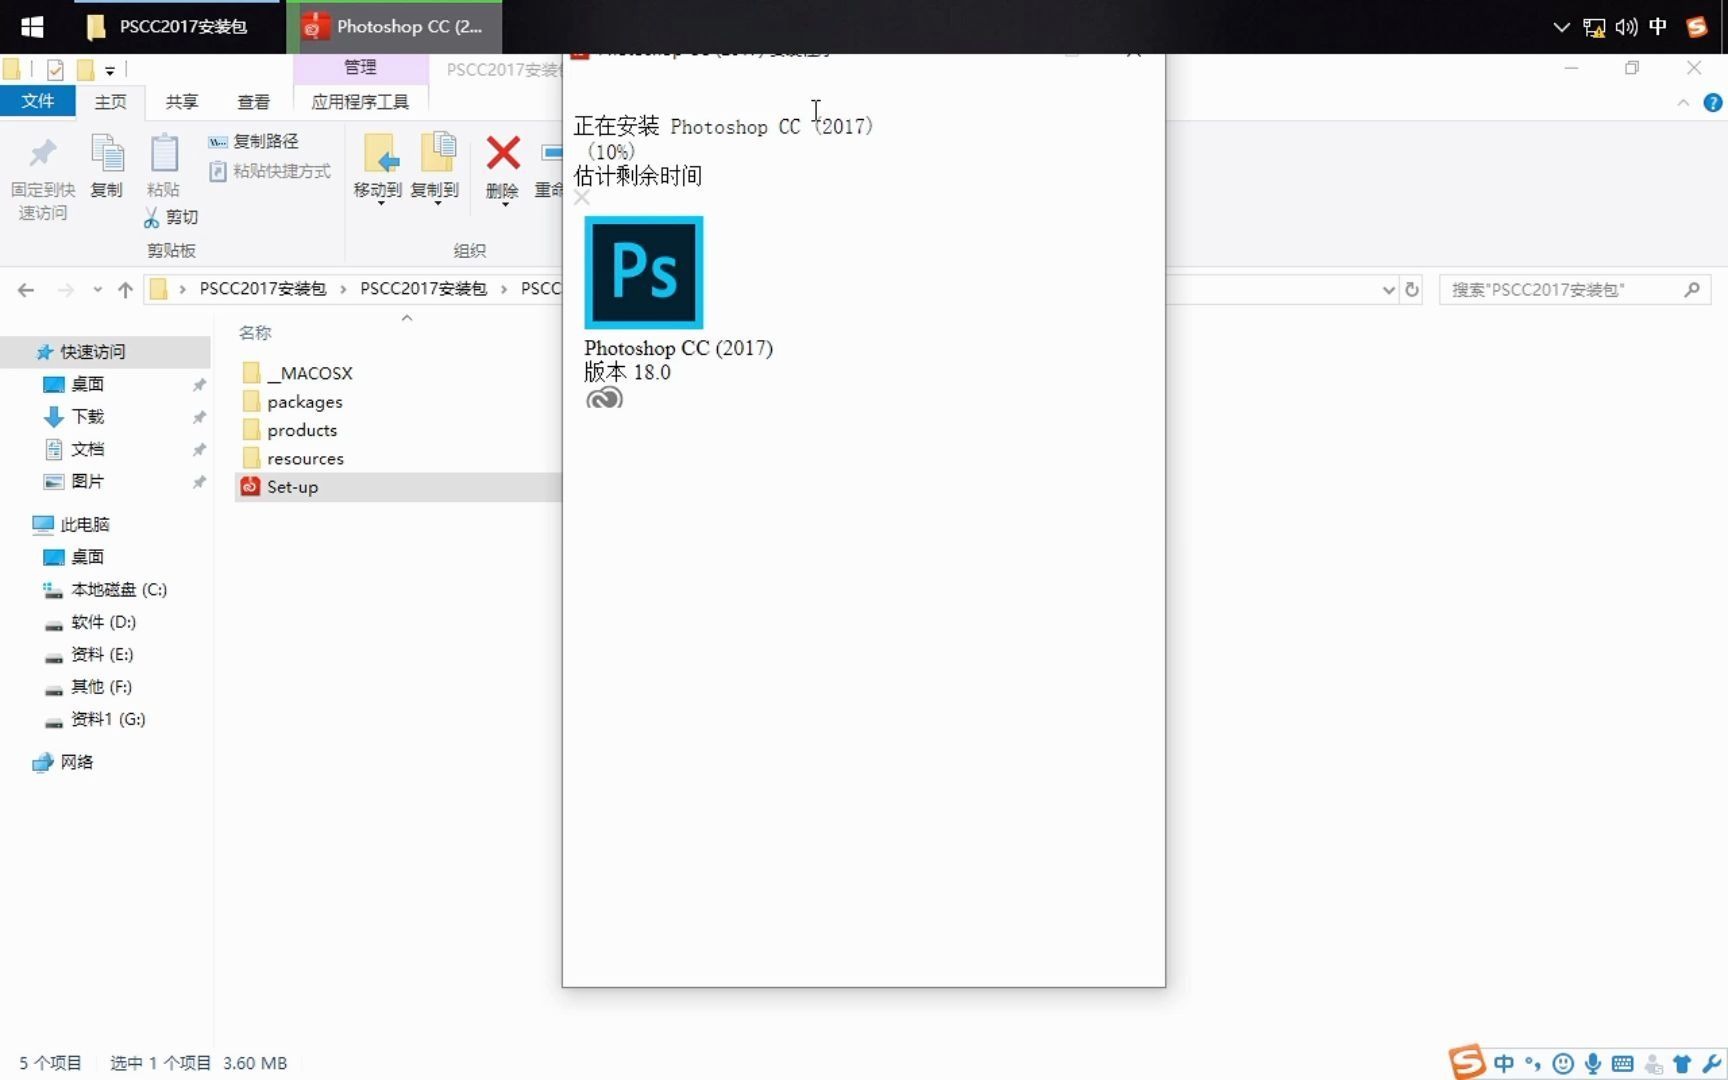Screen dimensions: 1728x1080
Task: Expand the address bar history dropdown
Action: click(x=1388, y=290)
